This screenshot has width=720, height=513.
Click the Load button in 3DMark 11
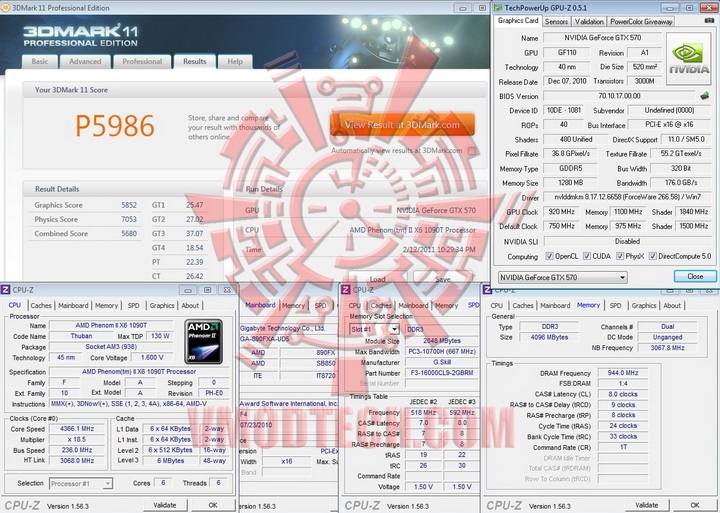coord(377,279)
